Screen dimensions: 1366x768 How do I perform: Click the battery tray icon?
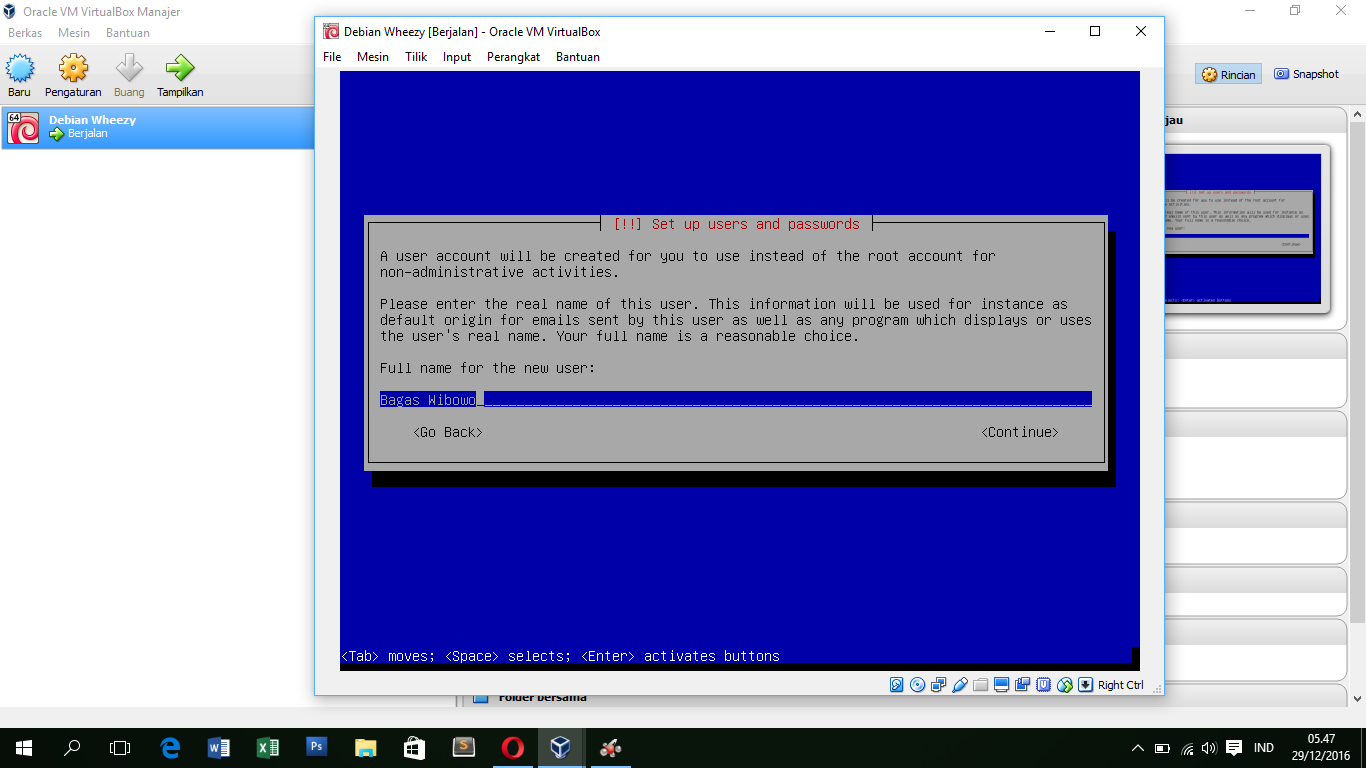(1162, 748)
